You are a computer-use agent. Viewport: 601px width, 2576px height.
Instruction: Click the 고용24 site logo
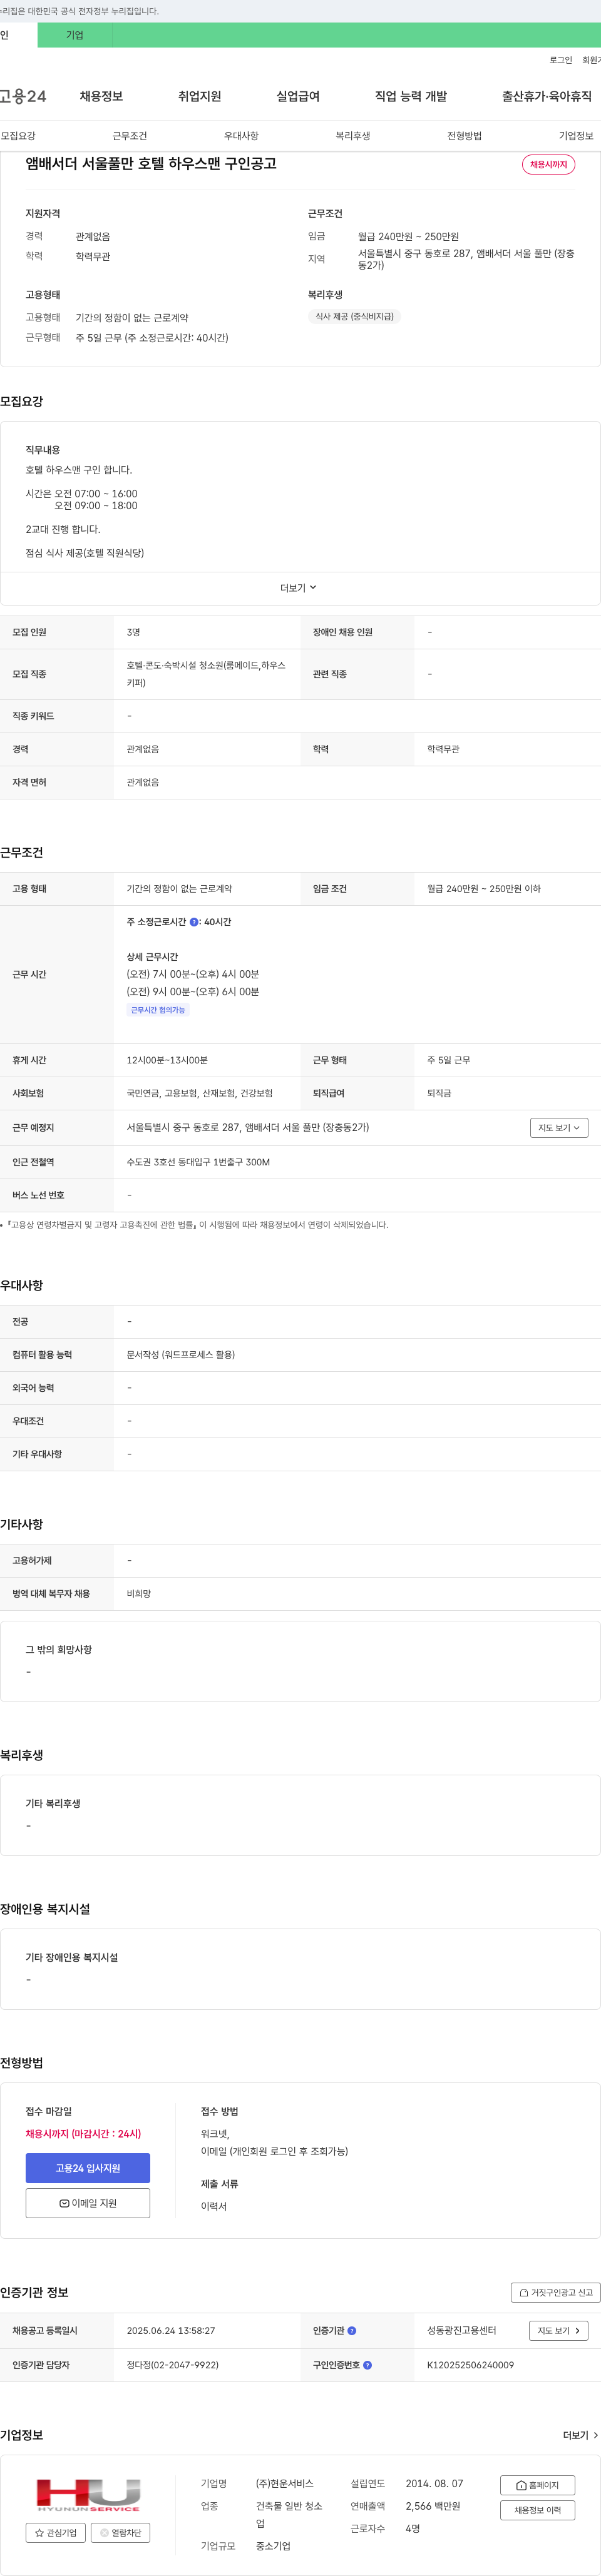(23, 96)
